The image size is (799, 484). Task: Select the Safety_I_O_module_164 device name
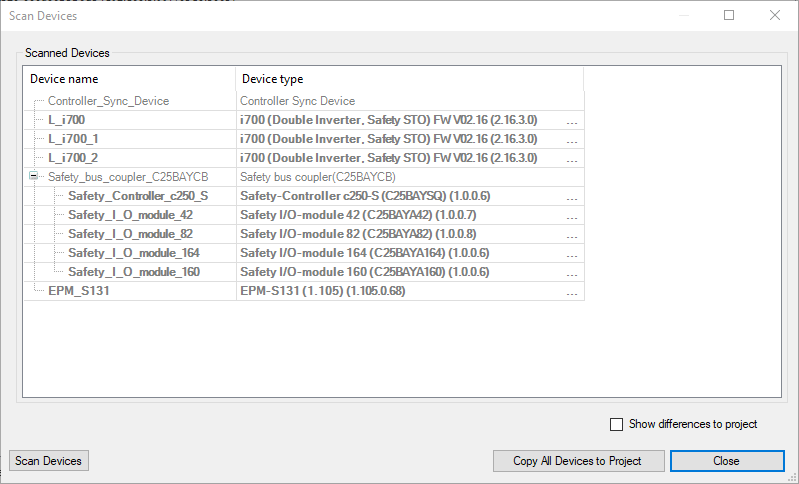pyautogui.click(x=134, y=253)
